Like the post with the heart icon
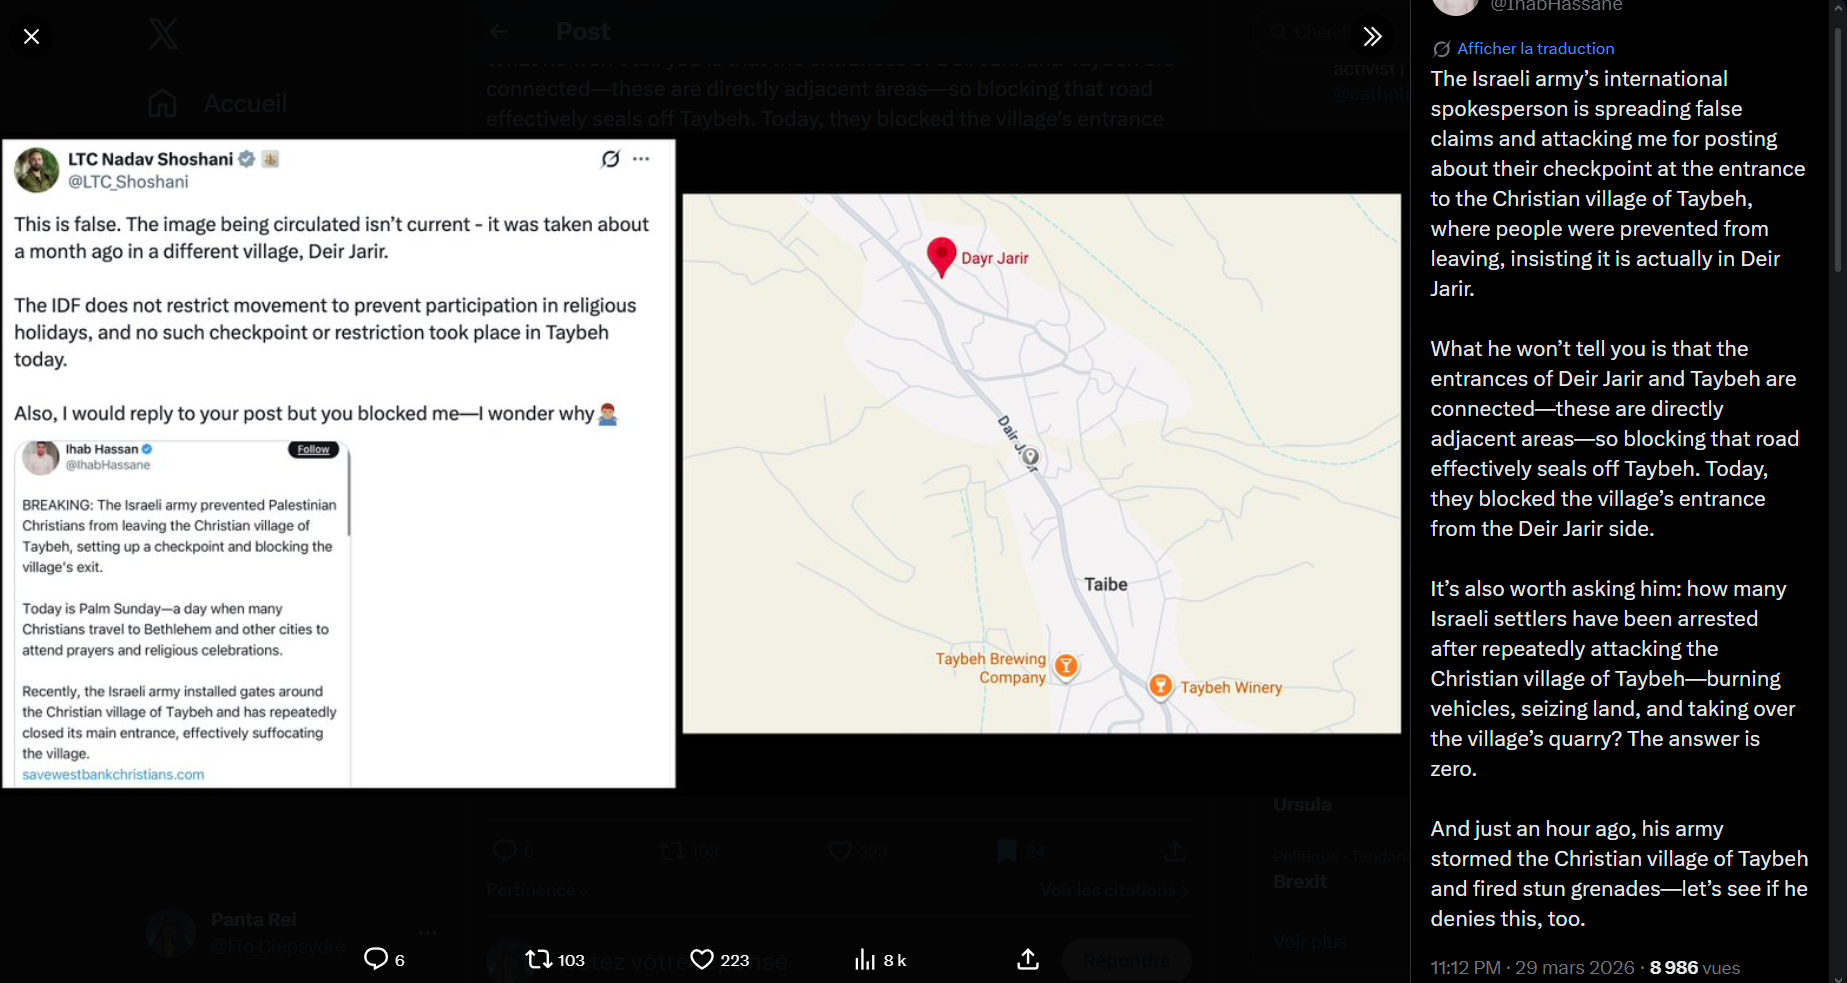This screenshot has height=983, width=1847. coord(702,959)
